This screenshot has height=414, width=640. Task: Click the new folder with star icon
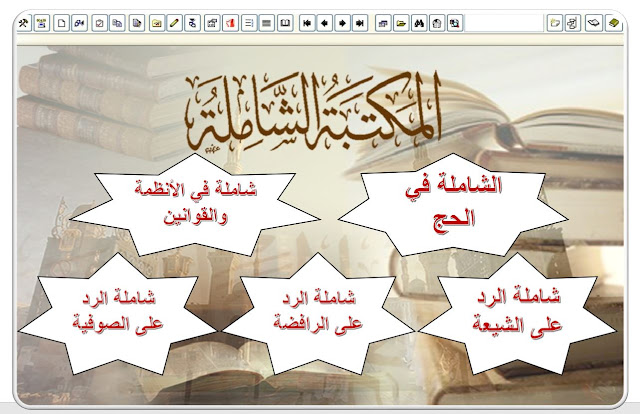(x=554, y=23)
